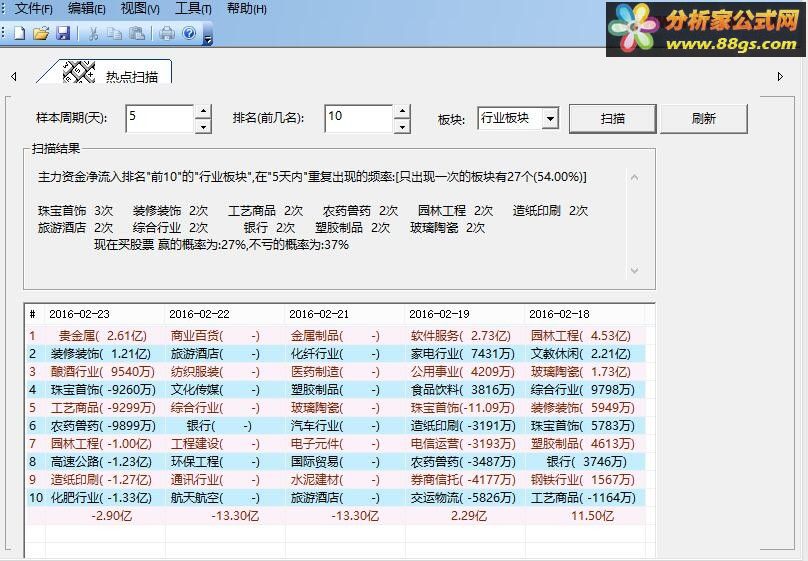The image size is (808, 561).
Task: Click the scan results scroll up arrow
Action: pos(634,177)
